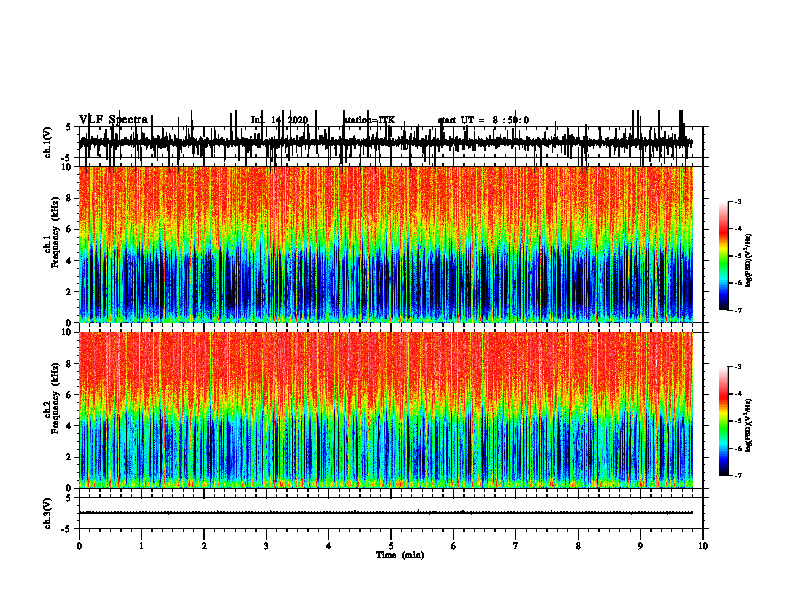This screenshot has width=792, height=612.
Task: Select the log(PSD) label beside ch.2 colorbar
Action: (749, 426)
